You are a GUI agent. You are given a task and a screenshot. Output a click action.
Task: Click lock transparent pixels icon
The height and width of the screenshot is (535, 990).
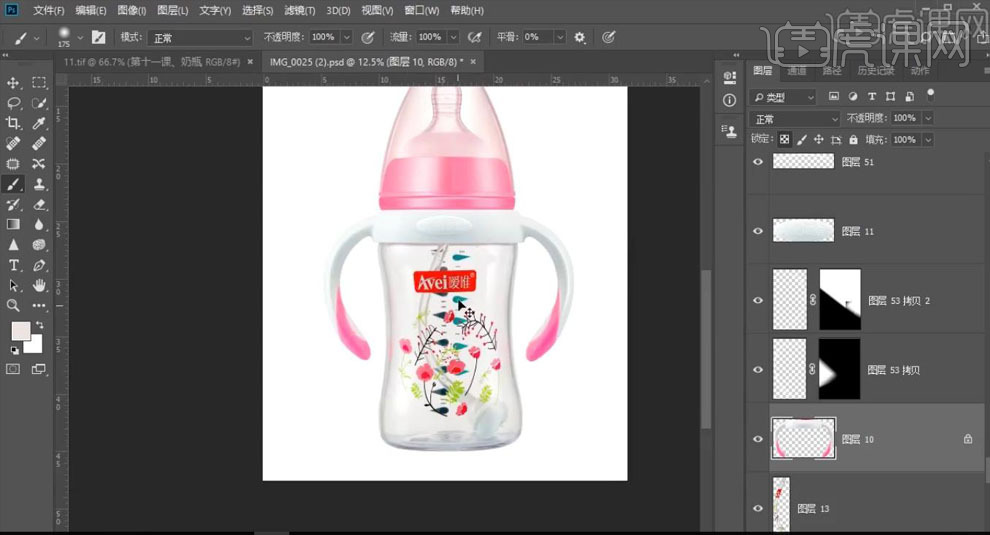[x=785, y=140]
